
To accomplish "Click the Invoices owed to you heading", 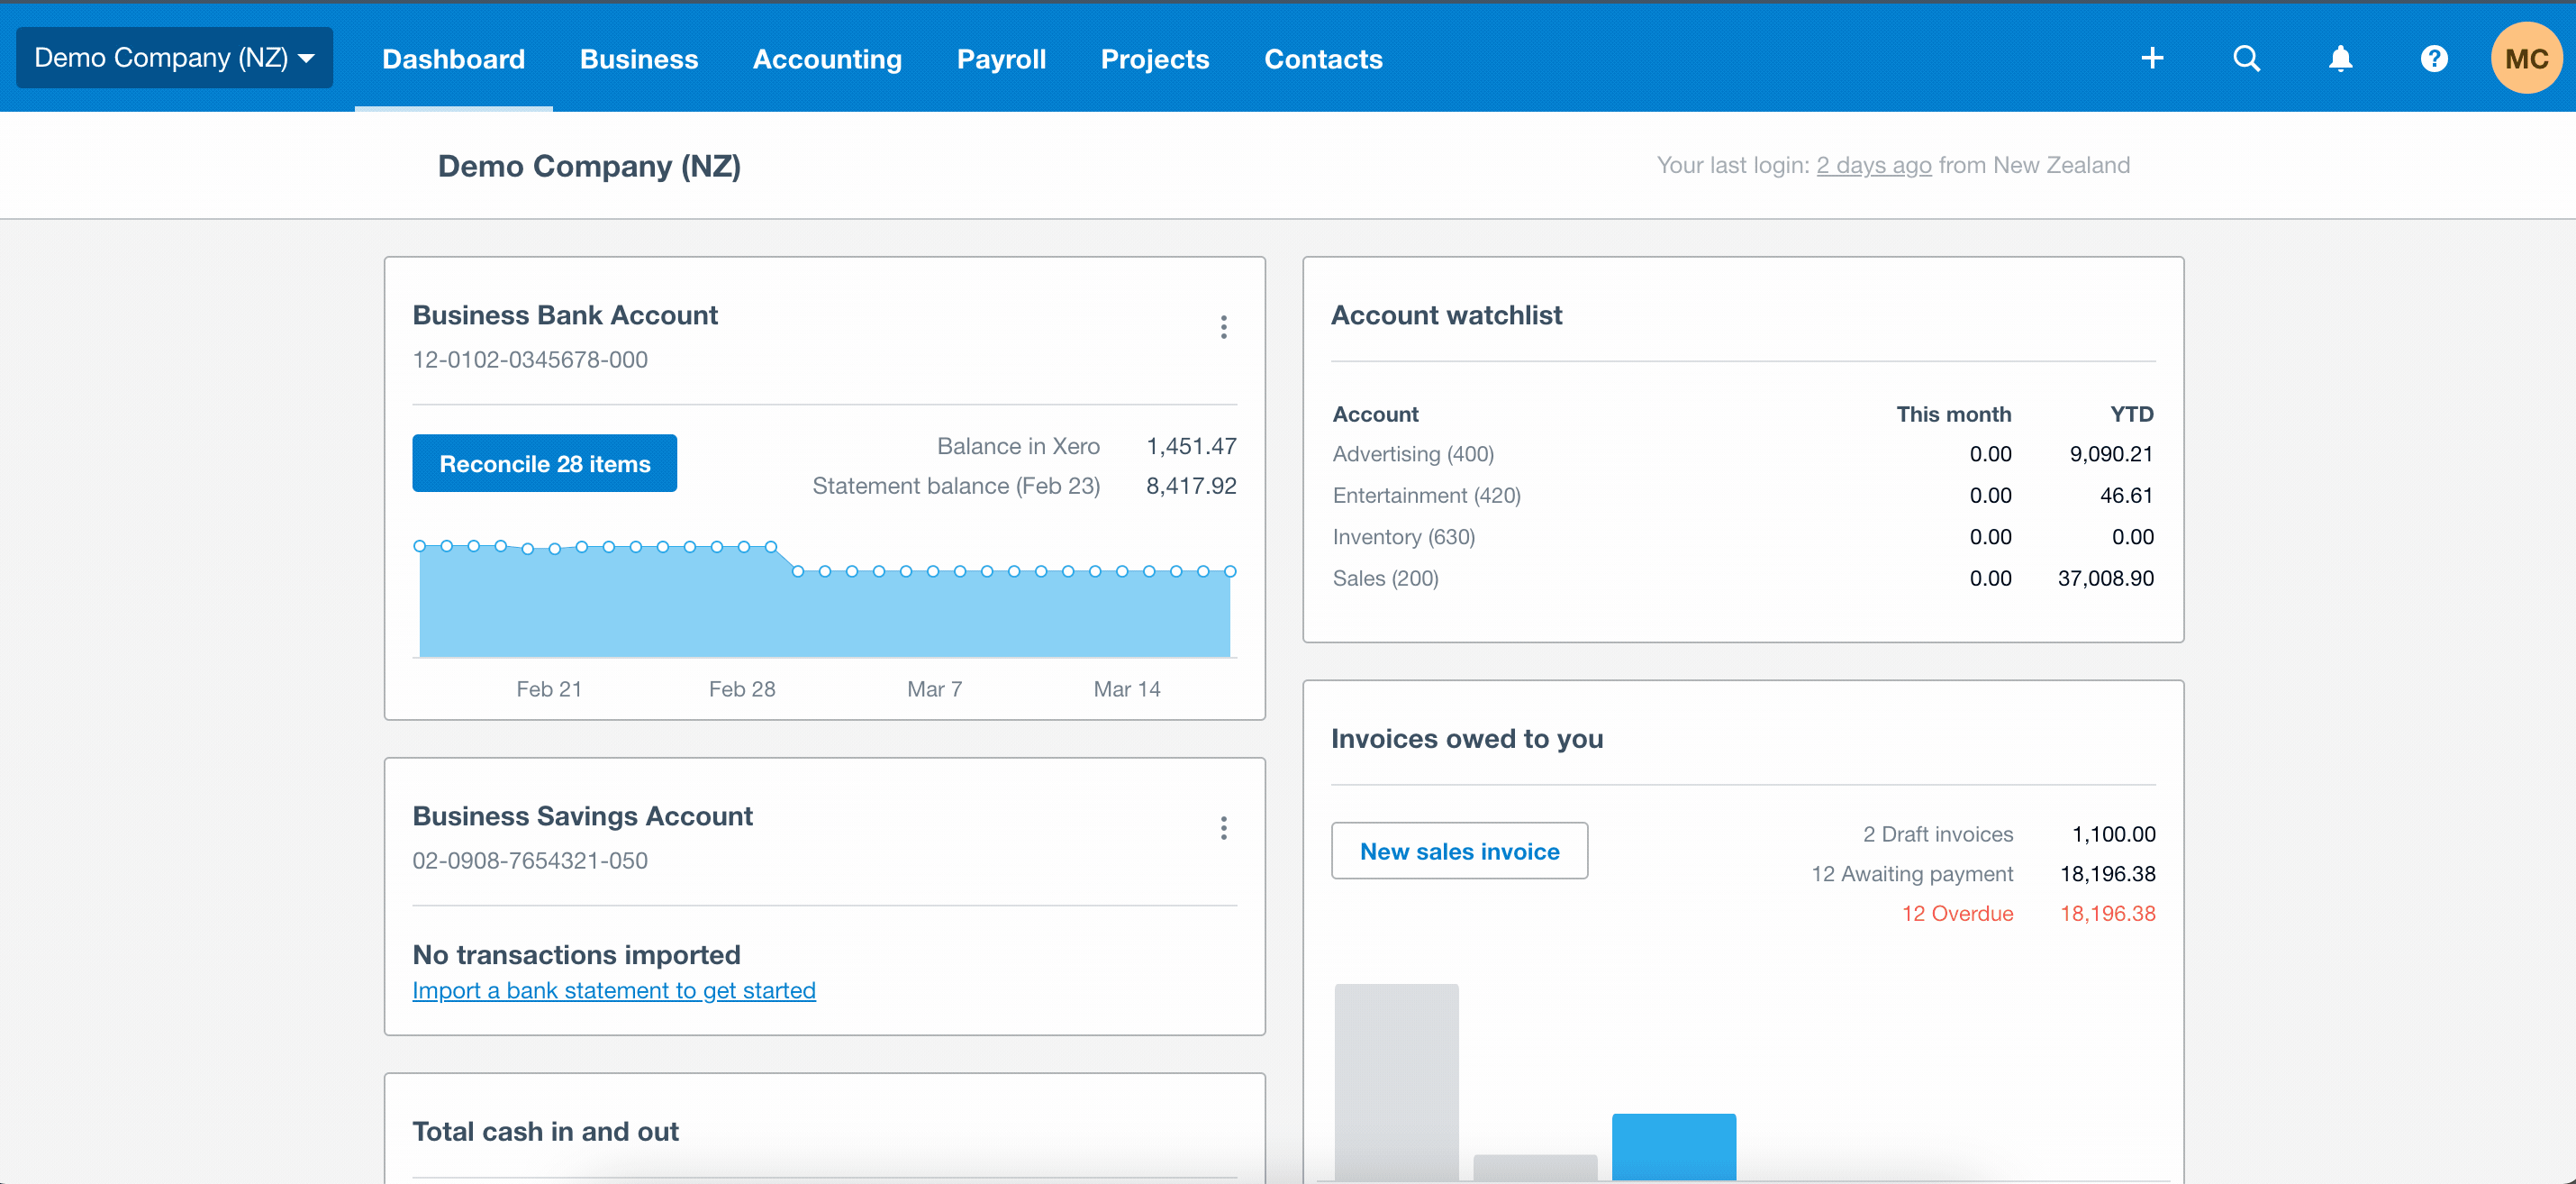I will pyautogui.click(x=1467, y=739).
